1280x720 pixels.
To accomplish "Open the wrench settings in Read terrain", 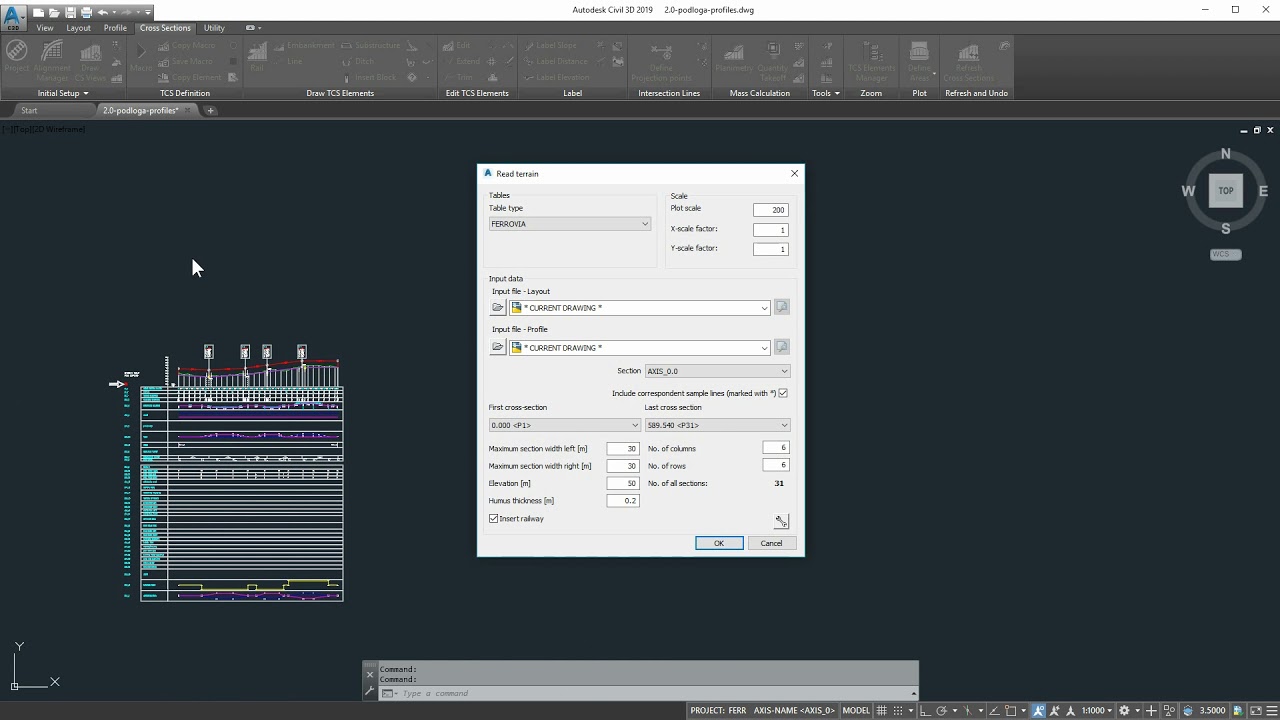I will pos(781,521).
